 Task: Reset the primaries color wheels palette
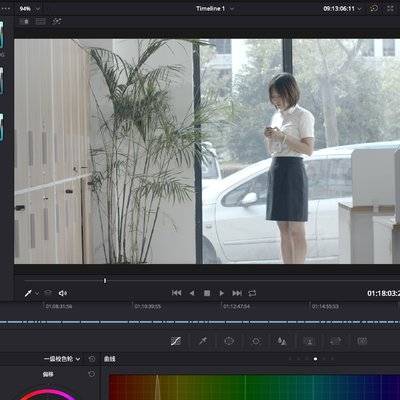point(92,359)
